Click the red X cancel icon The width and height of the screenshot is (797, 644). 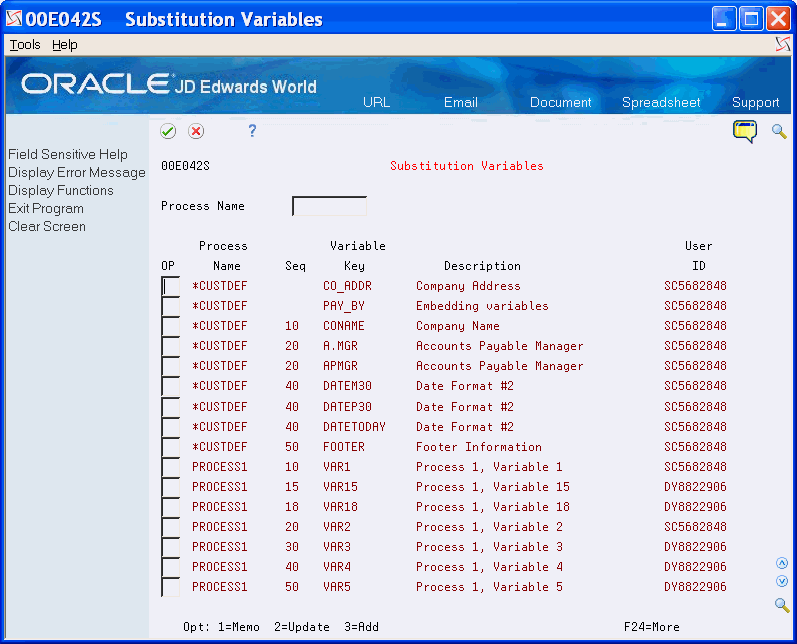coord(196,131)
